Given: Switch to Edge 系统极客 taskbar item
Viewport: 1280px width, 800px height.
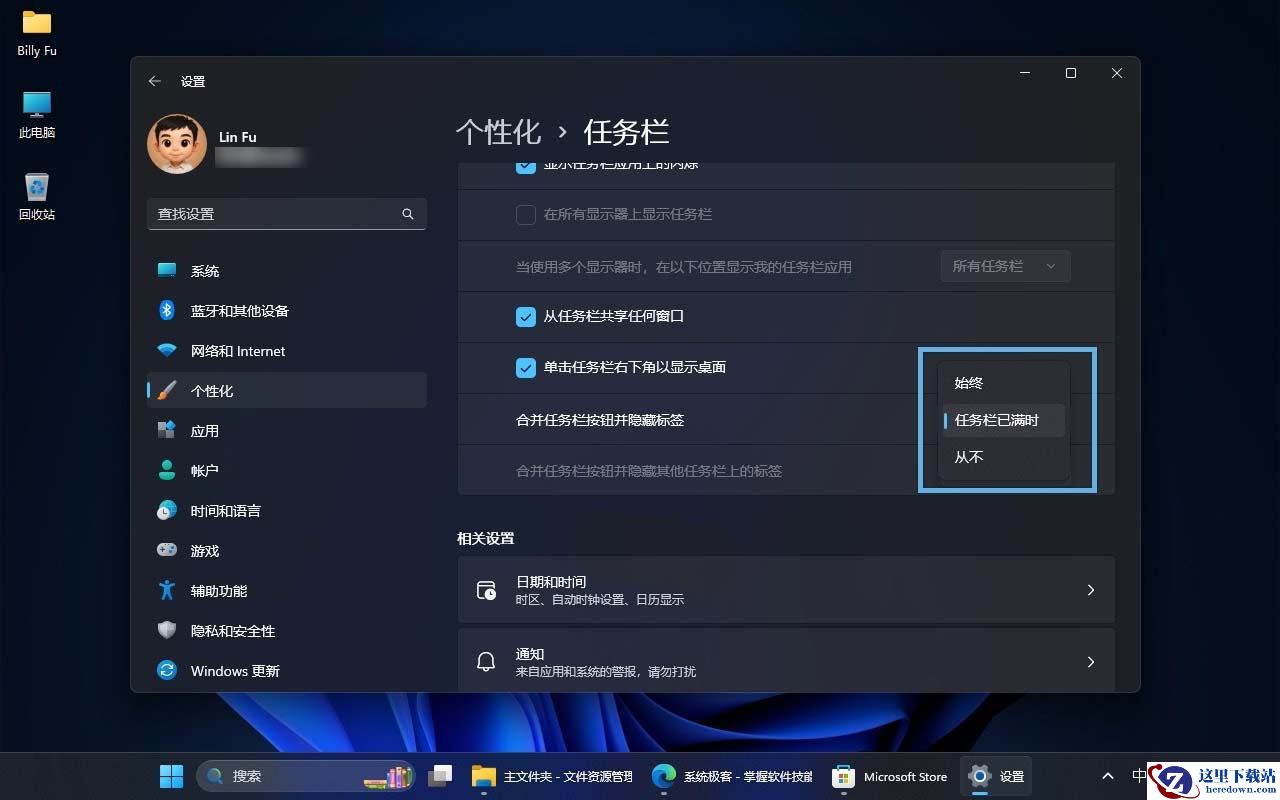Looking at the screenshot, I should [x=731, y=776].
